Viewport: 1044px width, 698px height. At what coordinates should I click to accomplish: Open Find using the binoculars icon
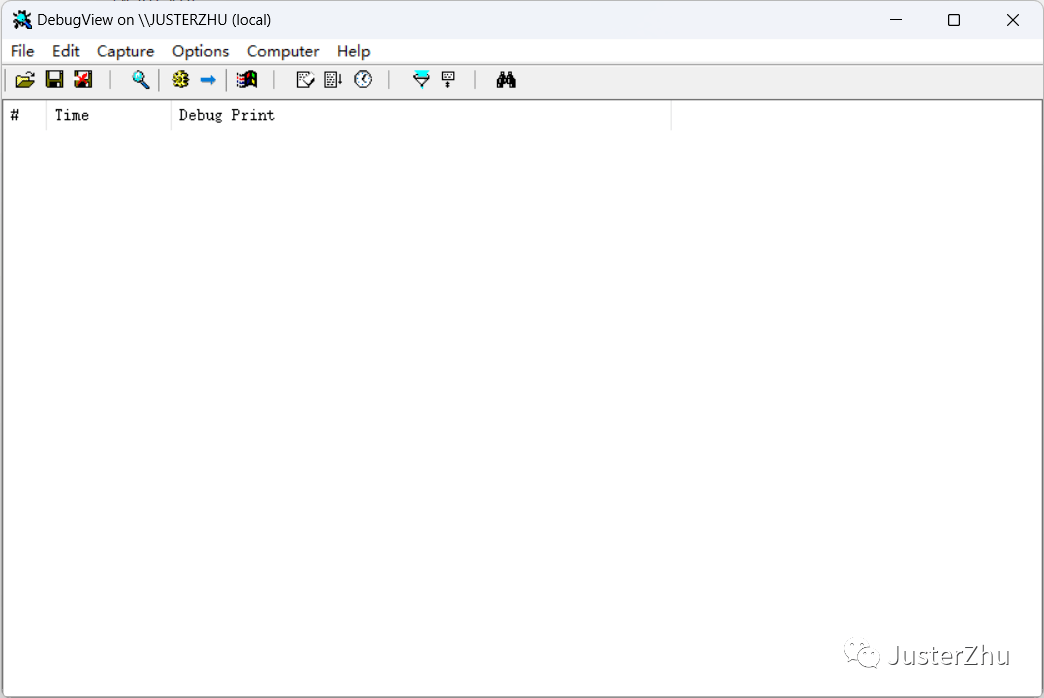[506, 79]
